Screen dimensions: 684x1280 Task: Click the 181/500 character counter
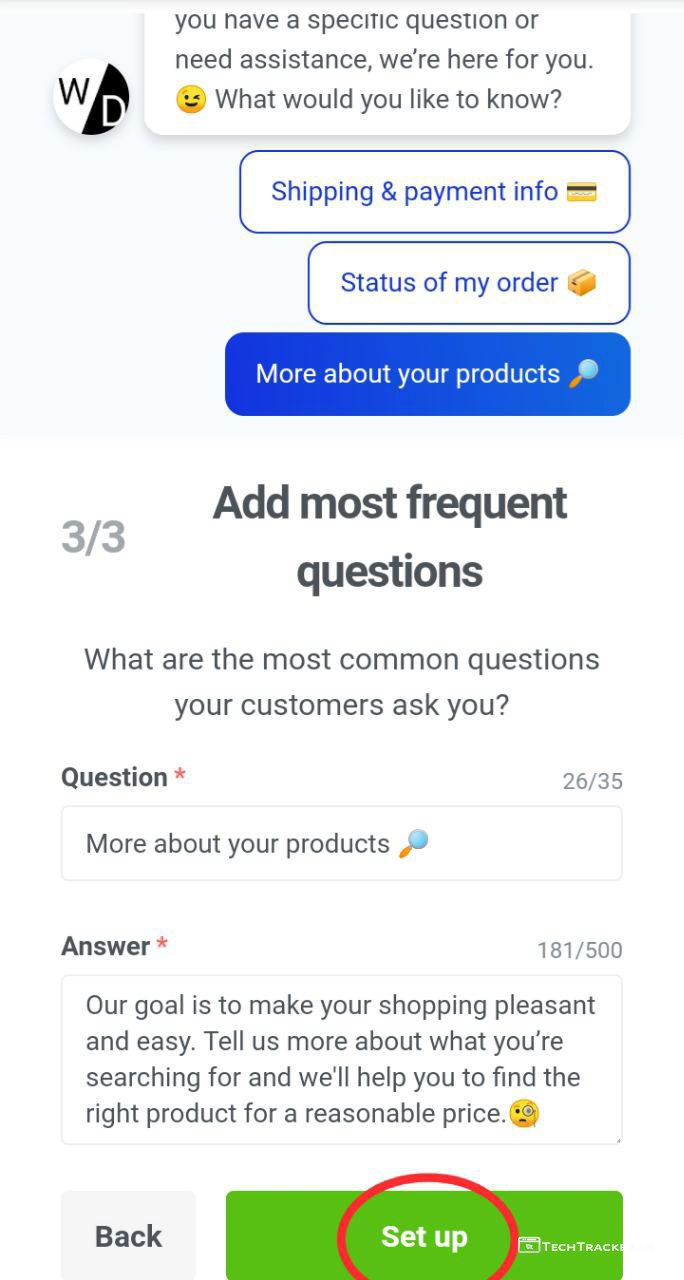coord(580,950)
